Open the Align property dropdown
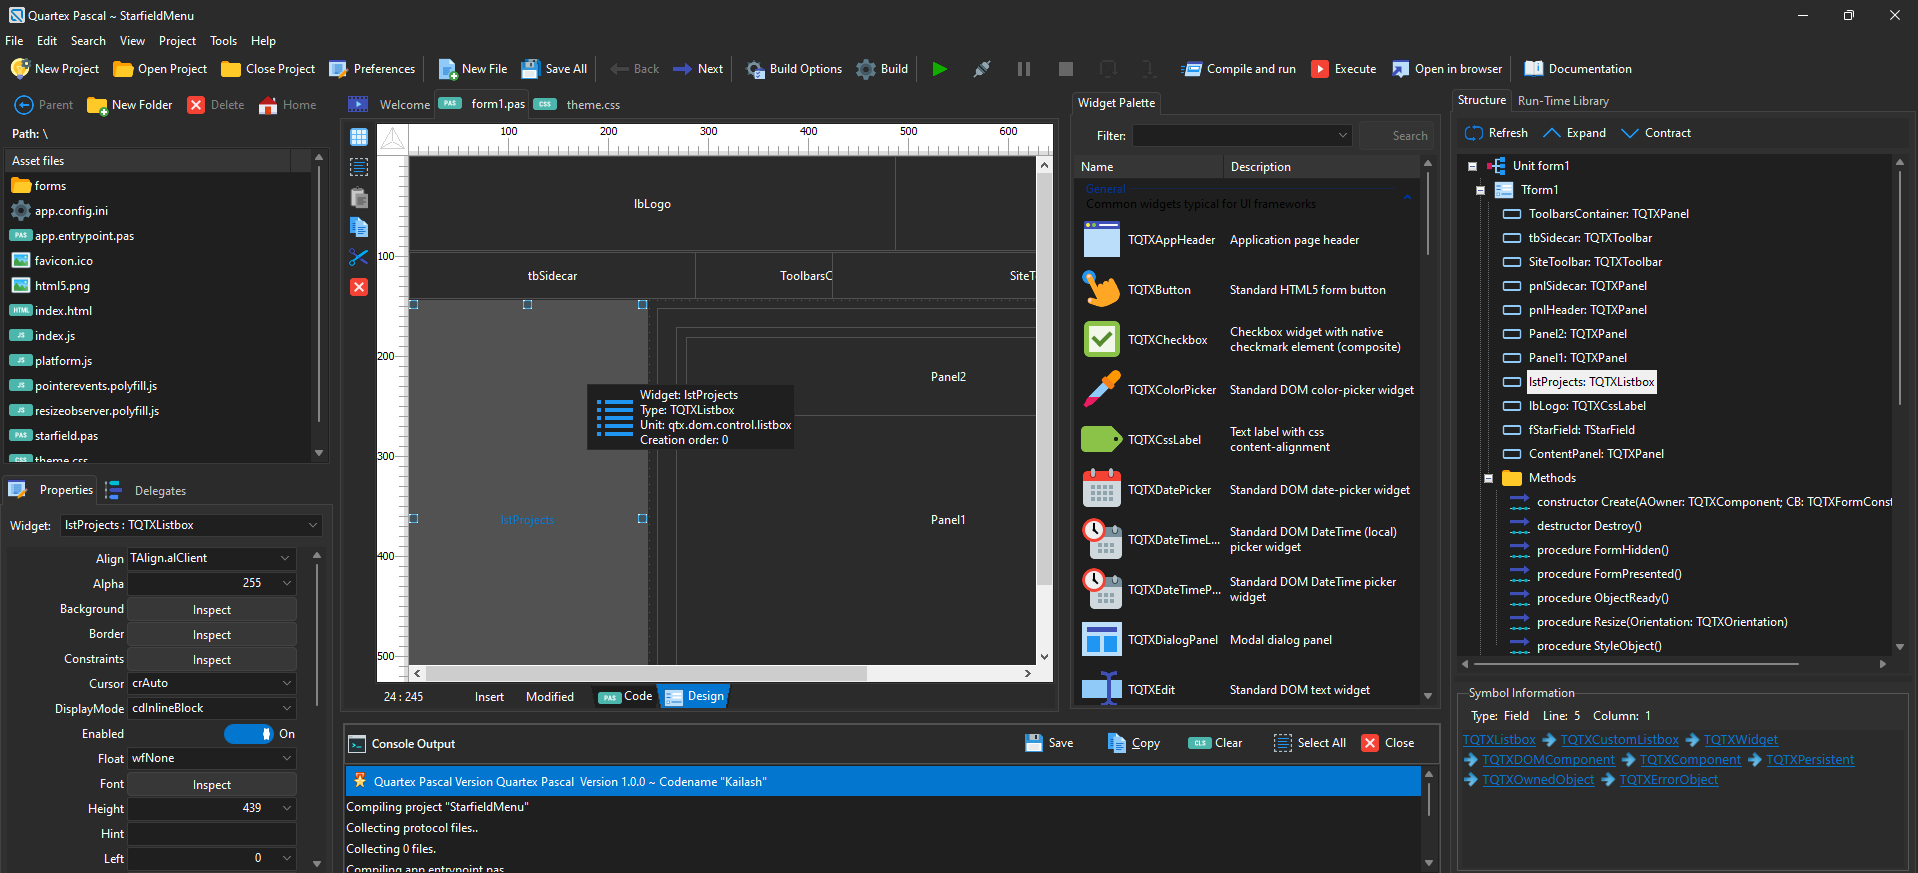This screenshot has height=873, width=1918. 285,558
